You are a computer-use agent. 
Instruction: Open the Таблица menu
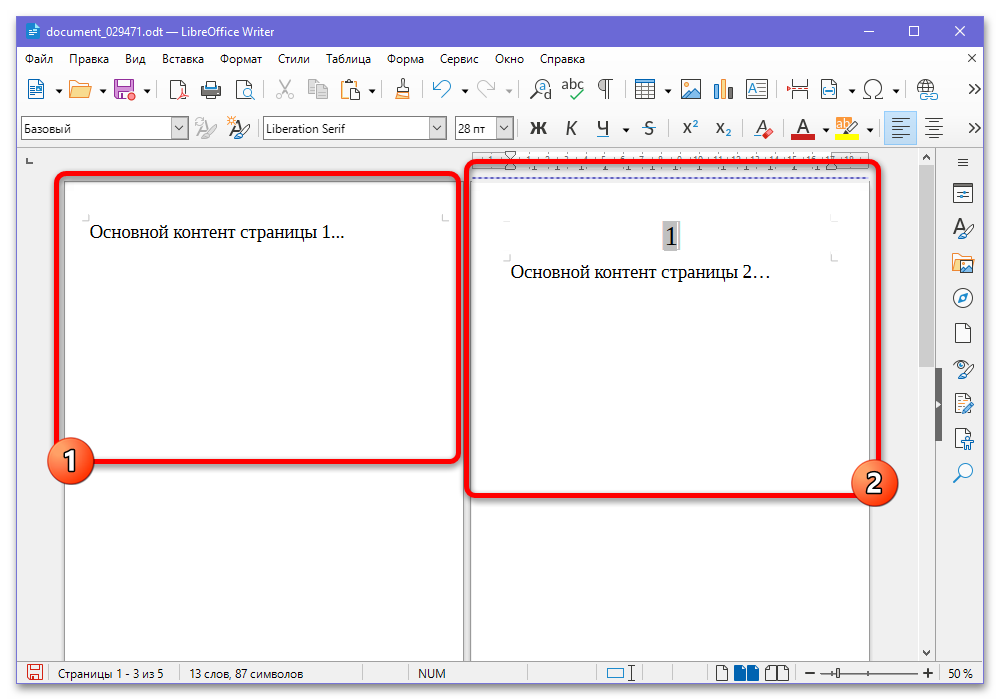tap(348, 59)
